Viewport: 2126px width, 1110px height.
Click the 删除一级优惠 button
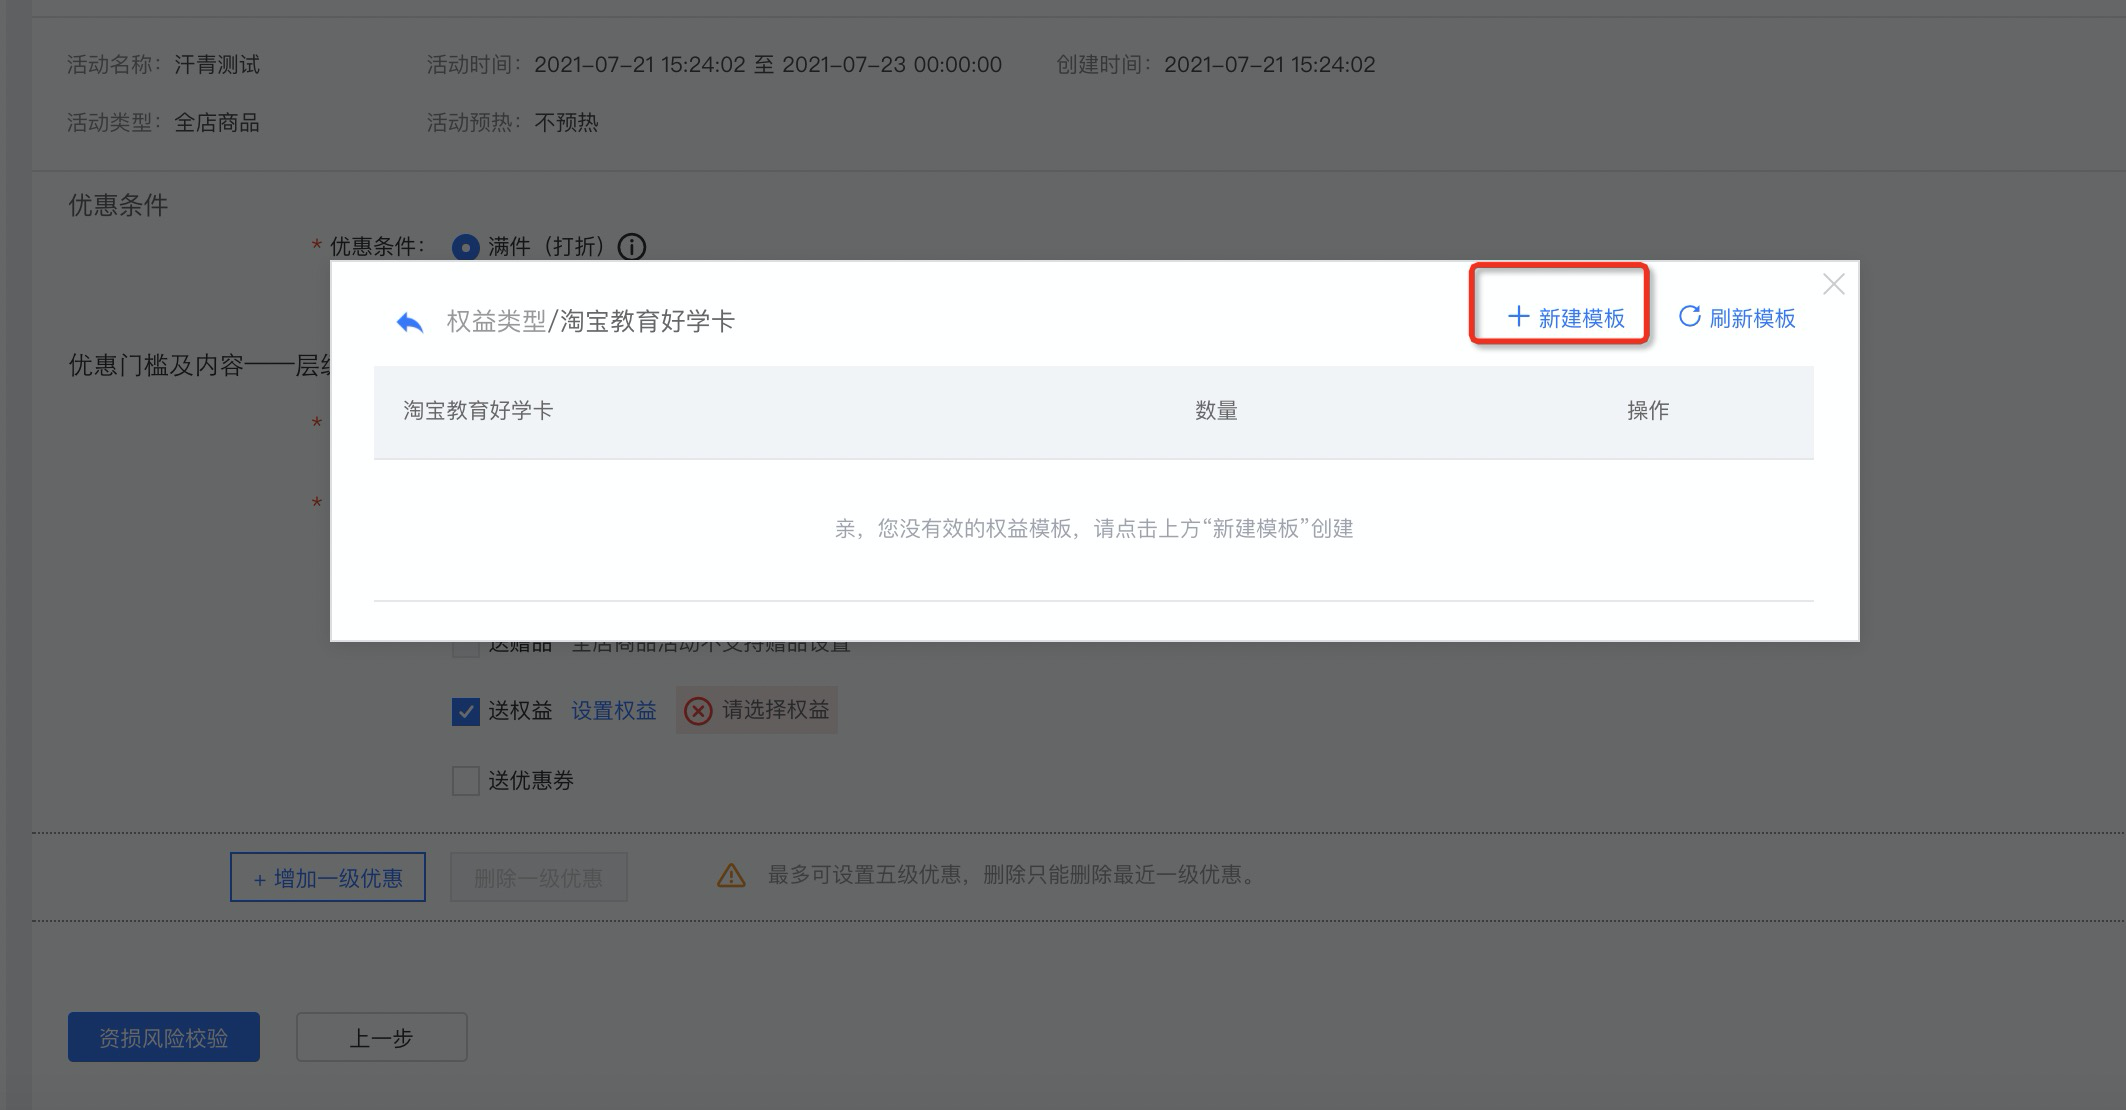click(539, 878)
